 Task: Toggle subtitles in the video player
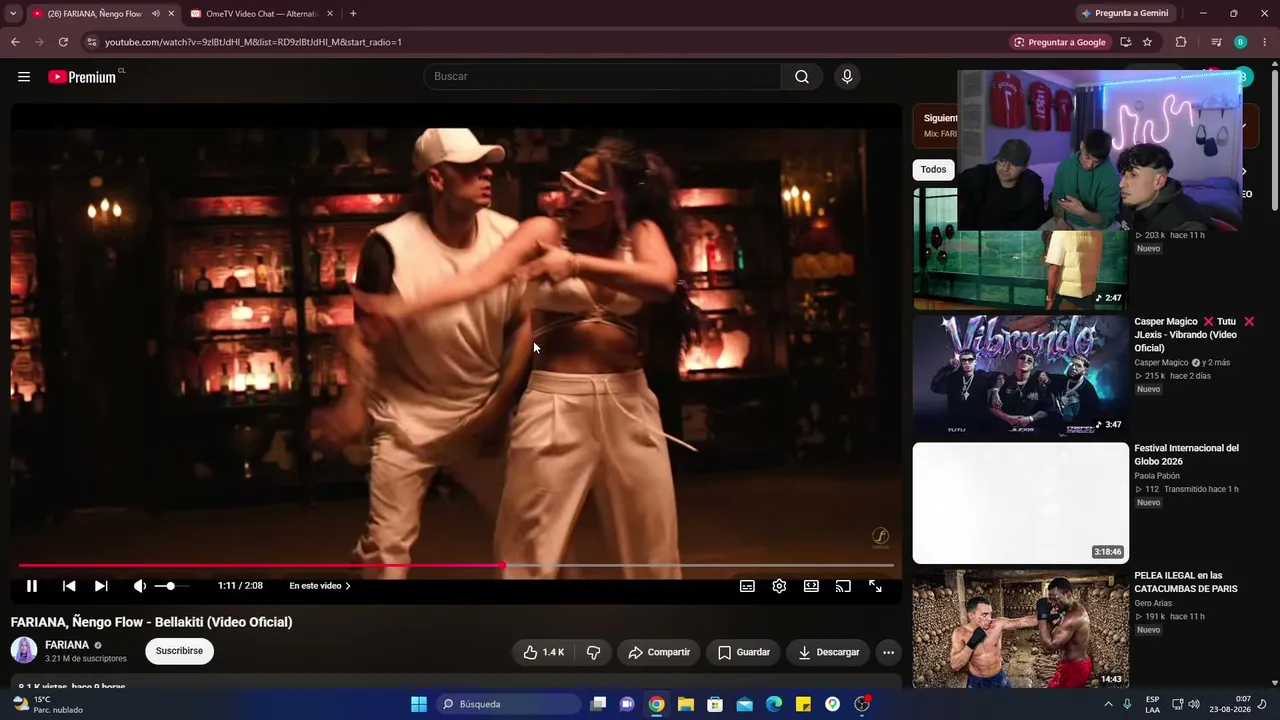[747, 586]
